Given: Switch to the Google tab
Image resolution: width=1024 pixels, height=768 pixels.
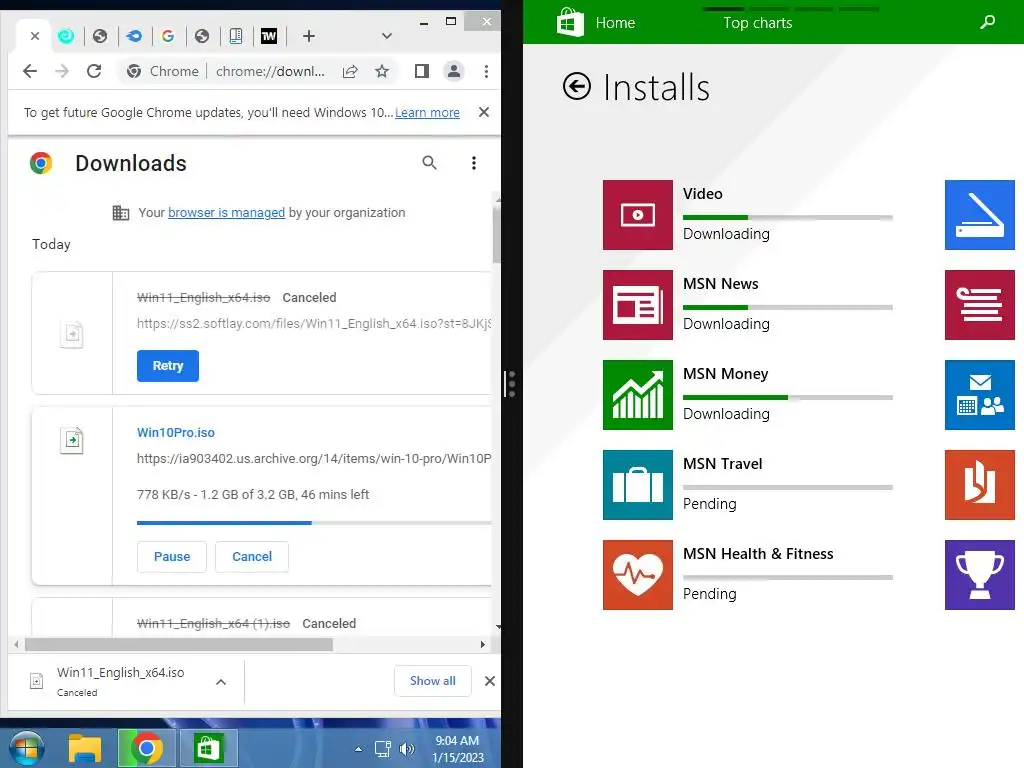Looking at the screenshot, I should [x=168, y=36].
